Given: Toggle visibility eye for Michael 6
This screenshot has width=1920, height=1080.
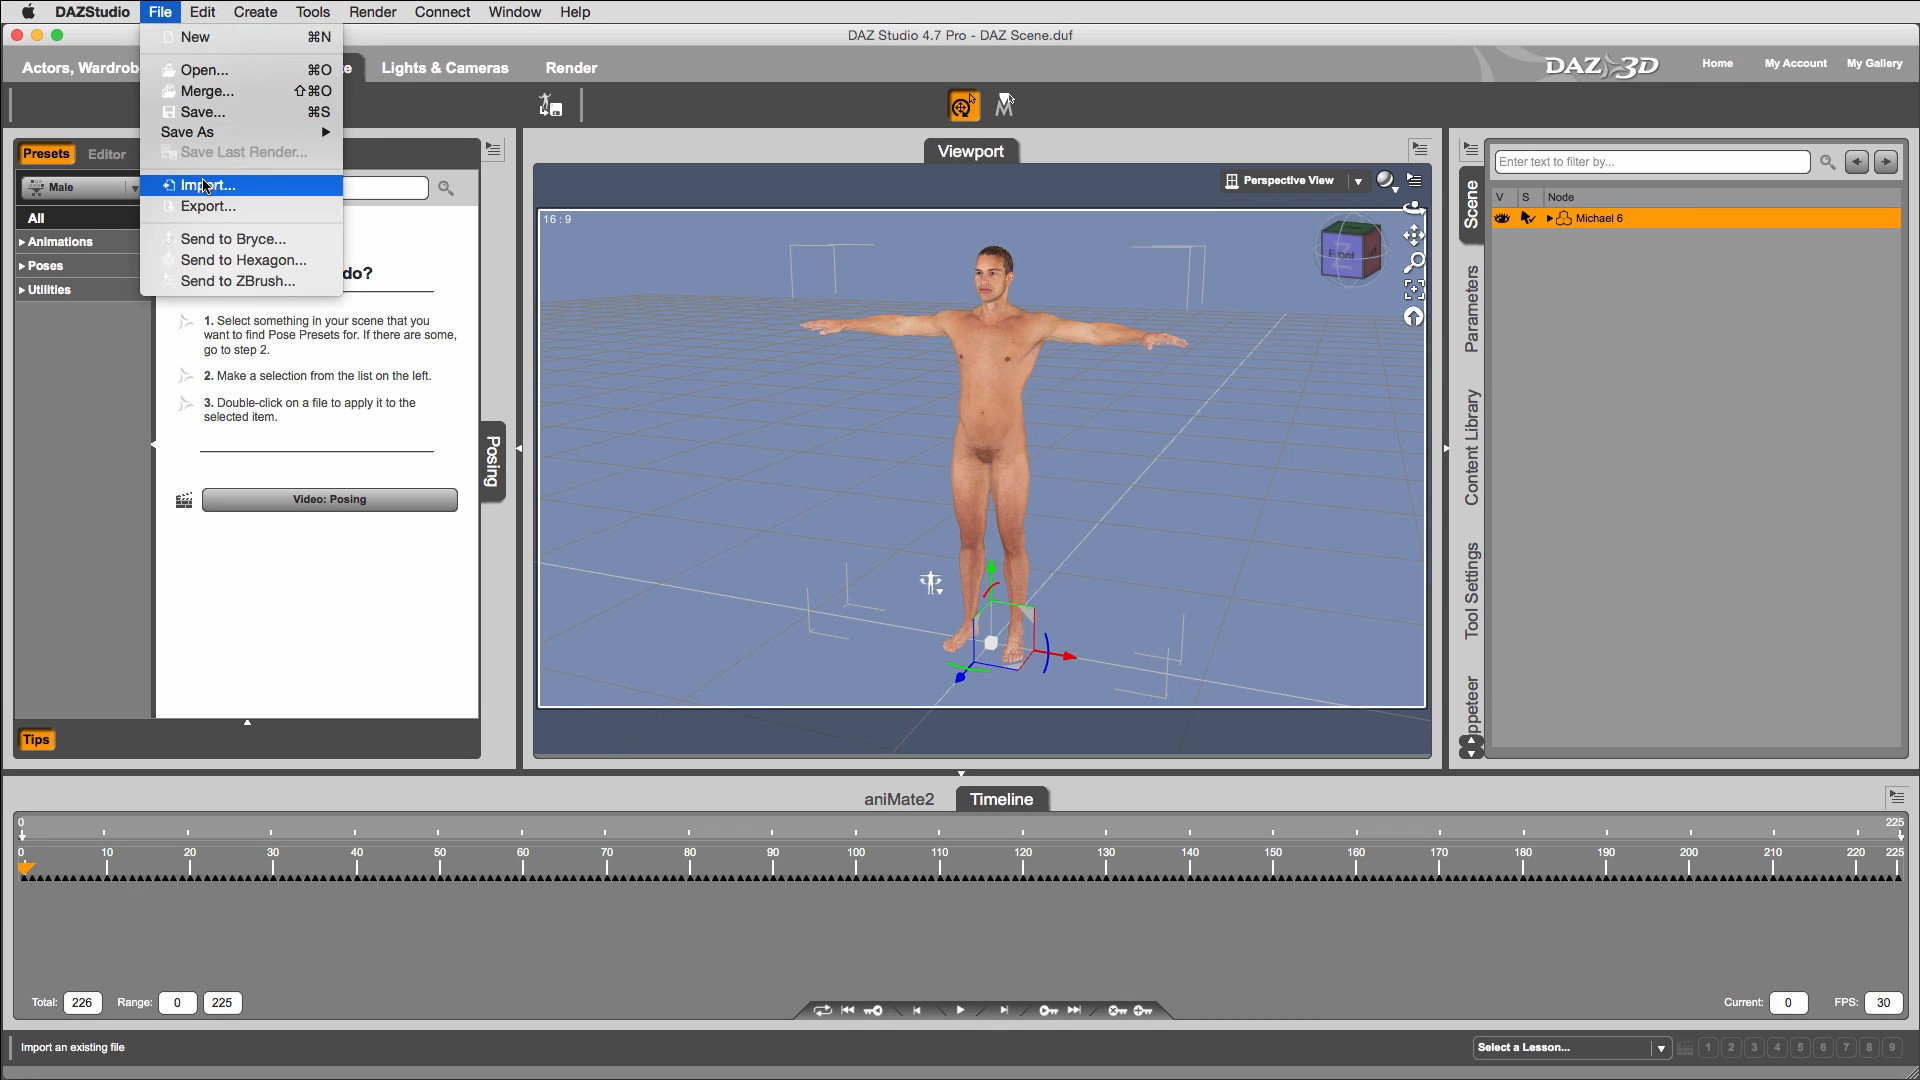Looking at the screenshot, I should 1502,218.
